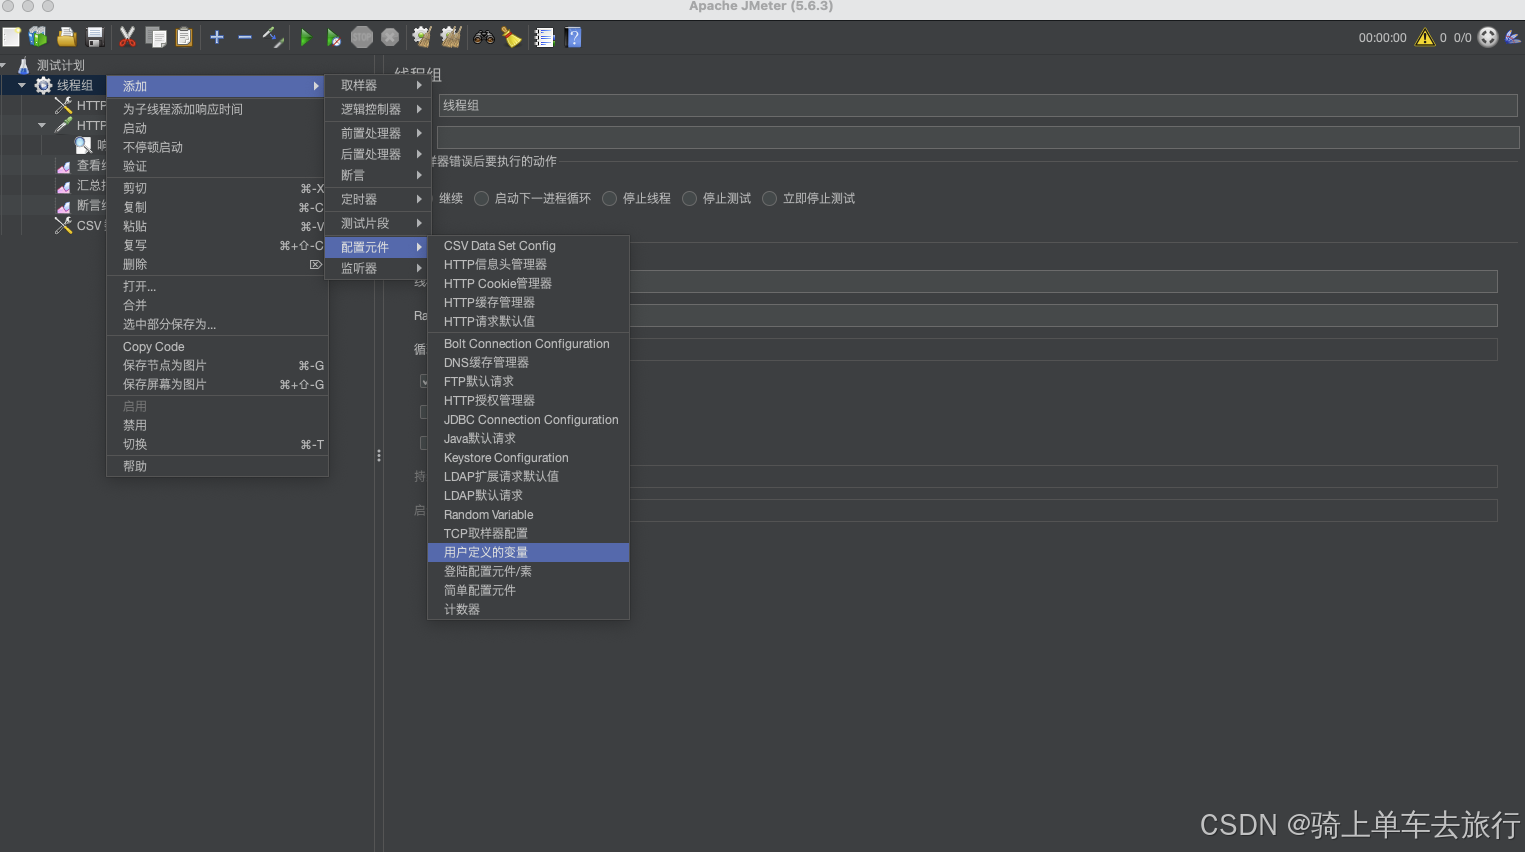The image size is (1525, 852).
Task: Click the blue plus Expand All icon
Action: click(217, 37)
